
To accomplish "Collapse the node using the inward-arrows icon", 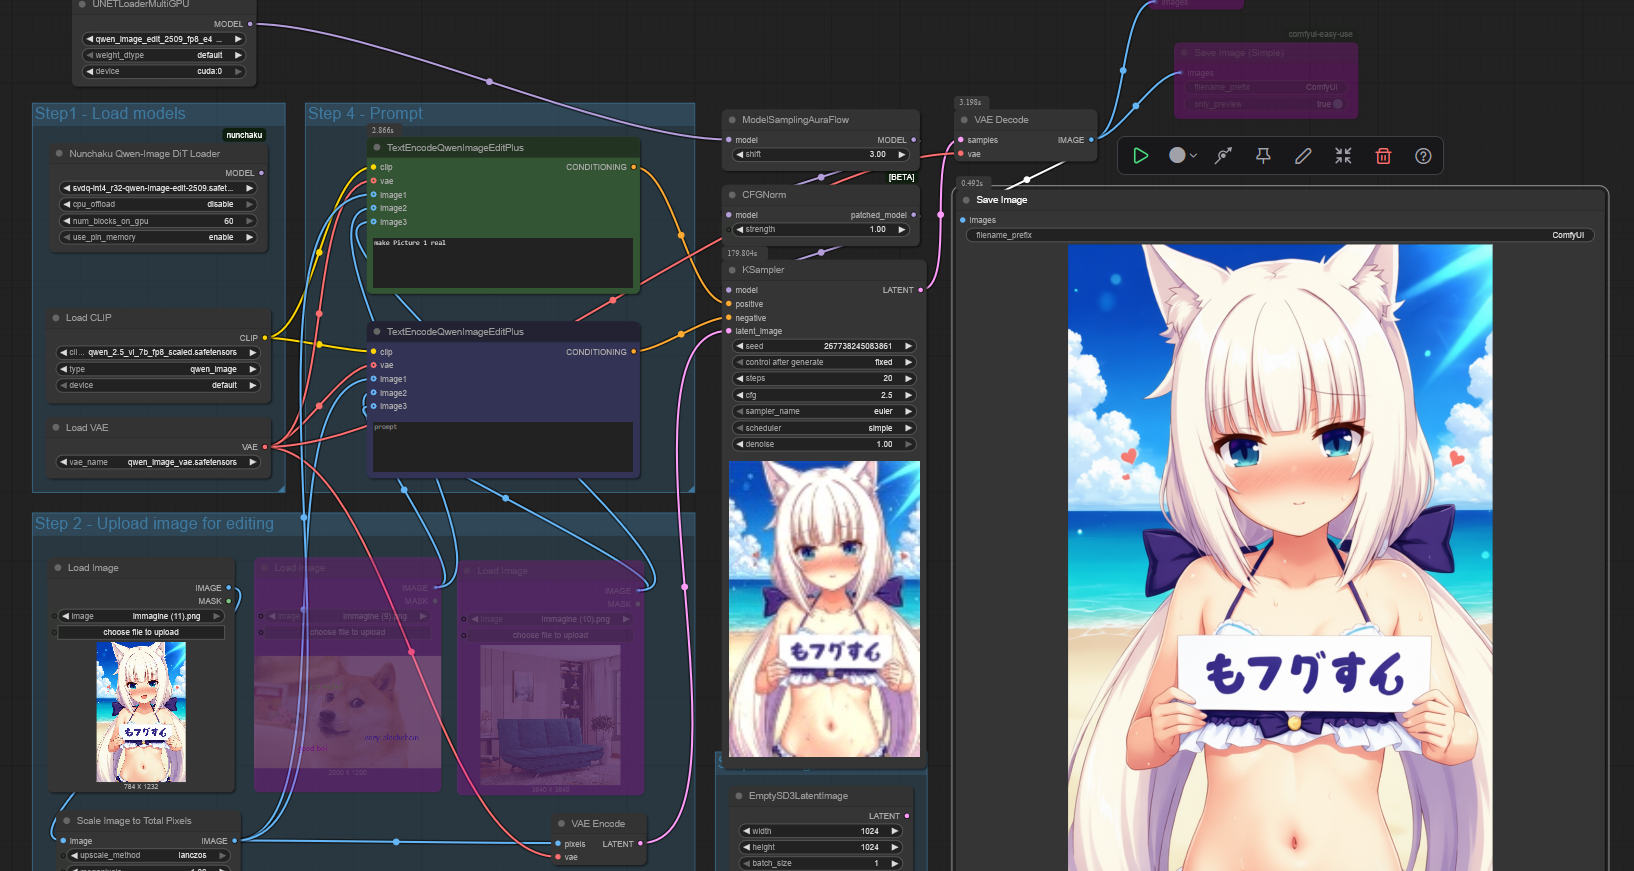I will pos(1343,156).
